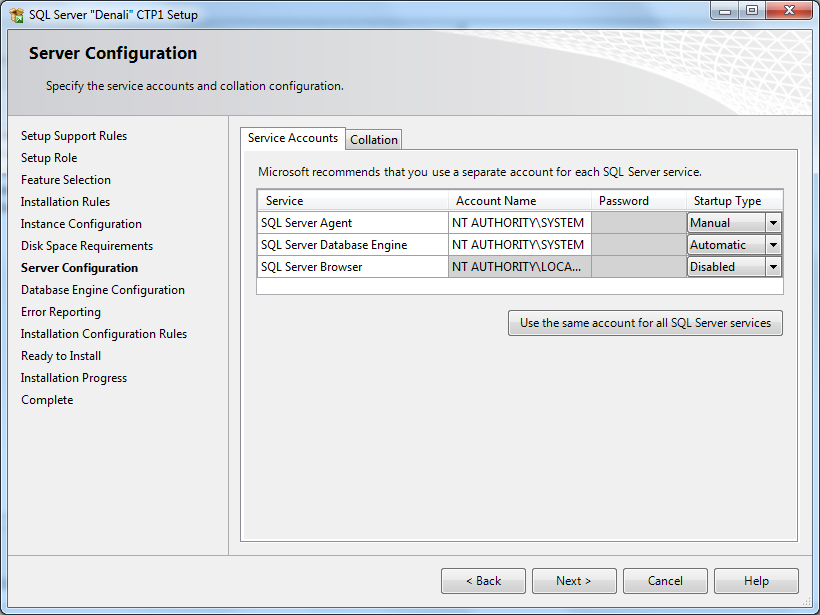Click the Installation Configuration Rules step
This screenshot has height=615, width=820.
(104, 334)
